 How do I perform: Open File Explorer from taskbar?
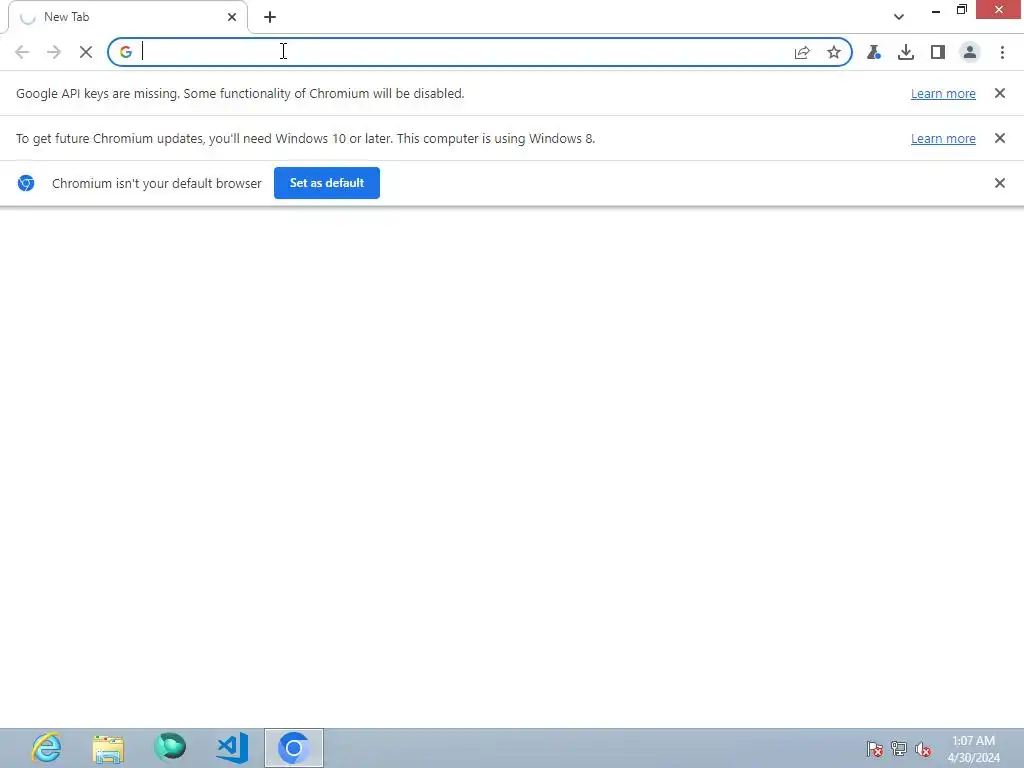click(108, 748)
